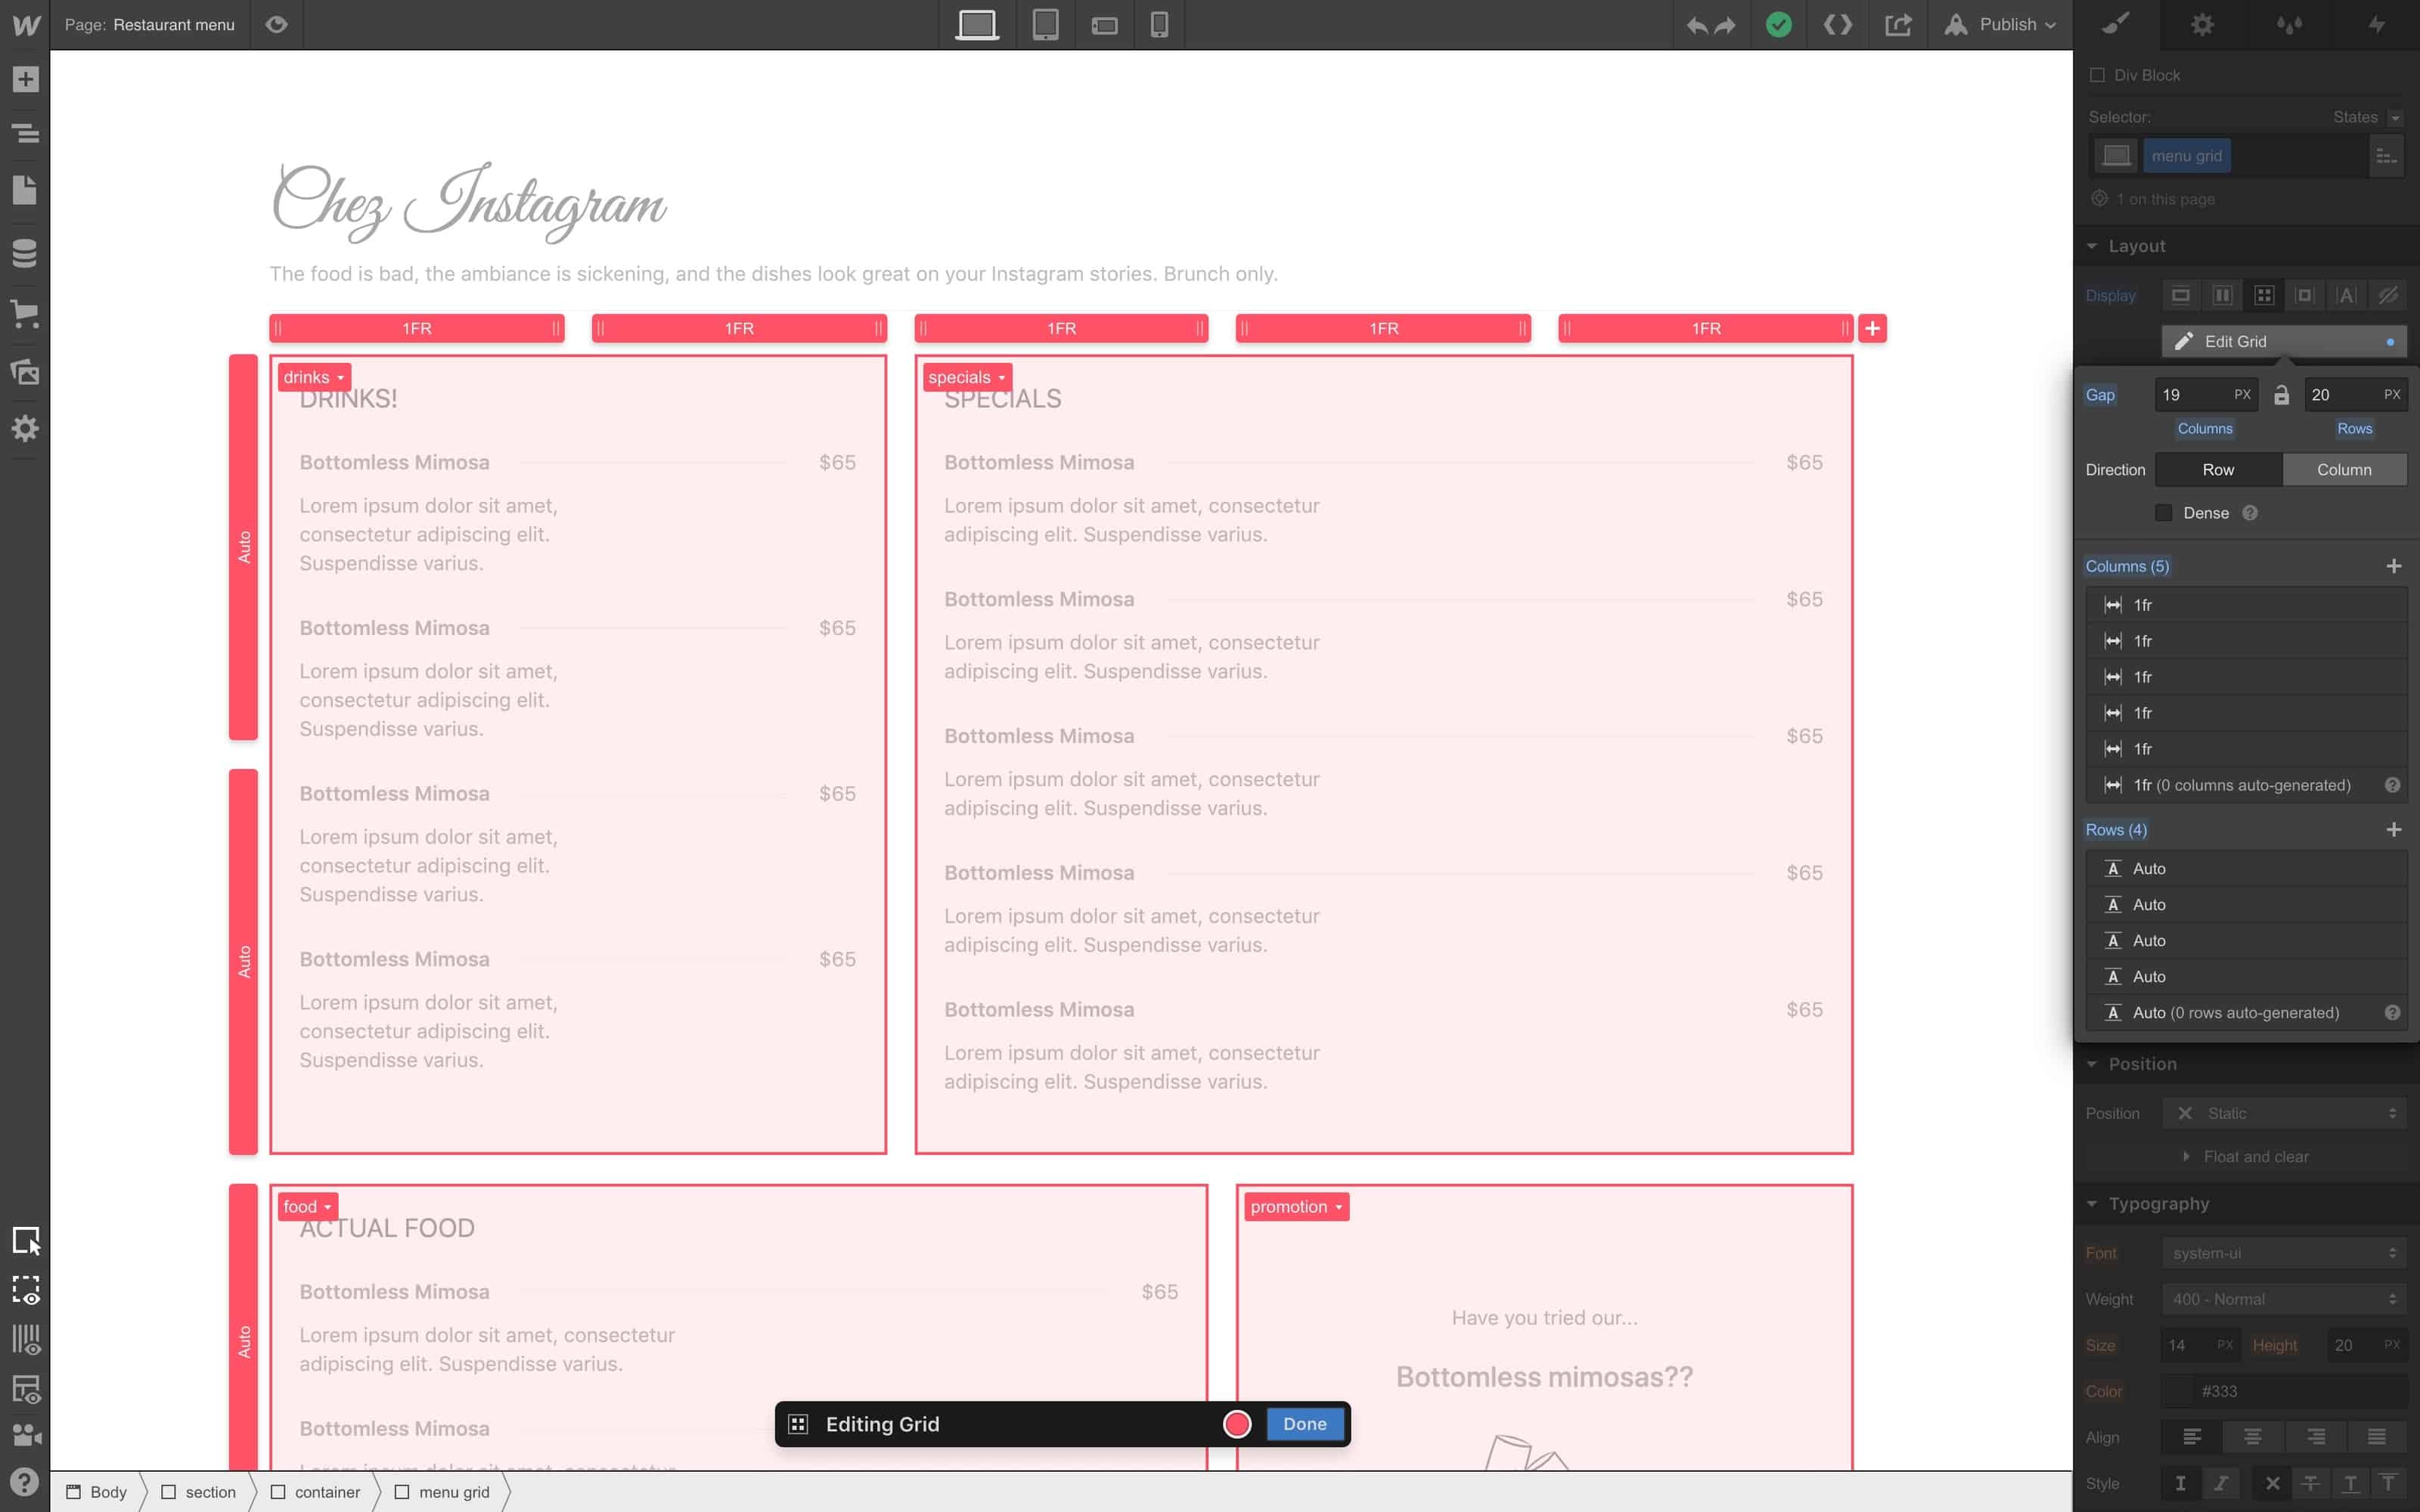This screenshot has height=1512, width=2420.
Task: Select flex display mode in Layout
Action: point(2222,295)
